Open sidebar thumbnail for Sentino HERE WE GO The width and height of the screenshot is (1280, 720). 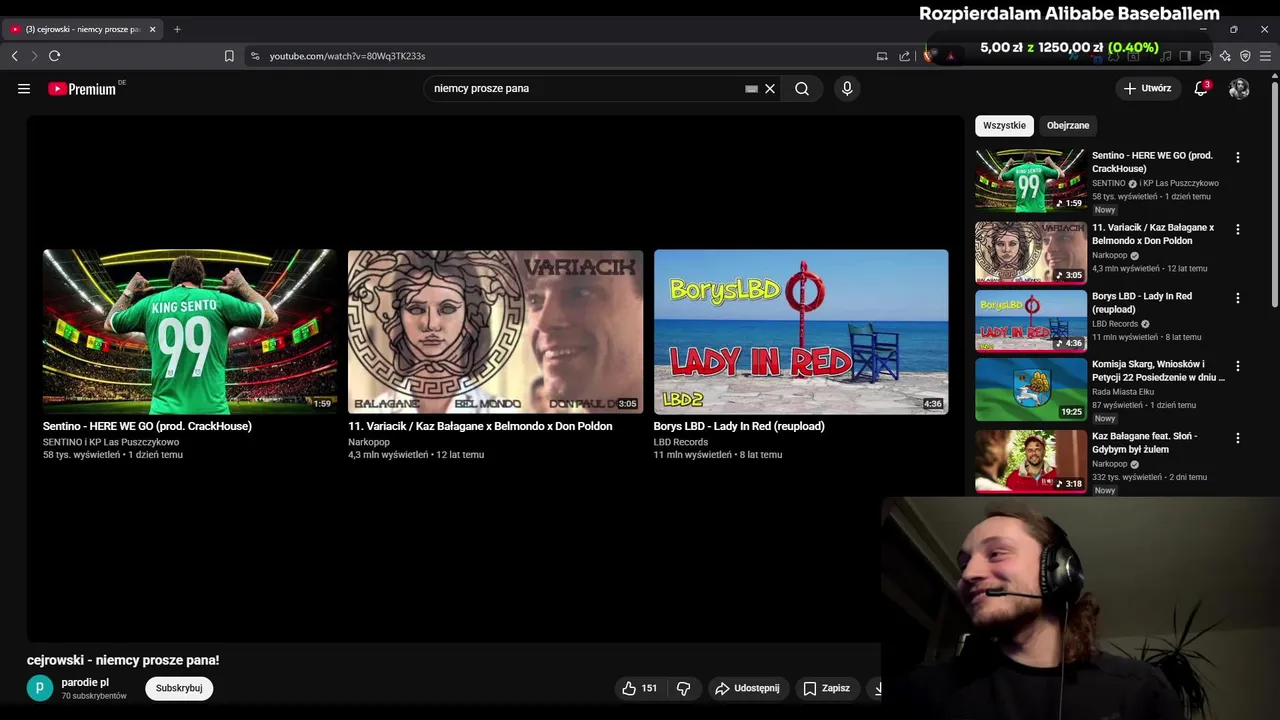pos(1030,181)
